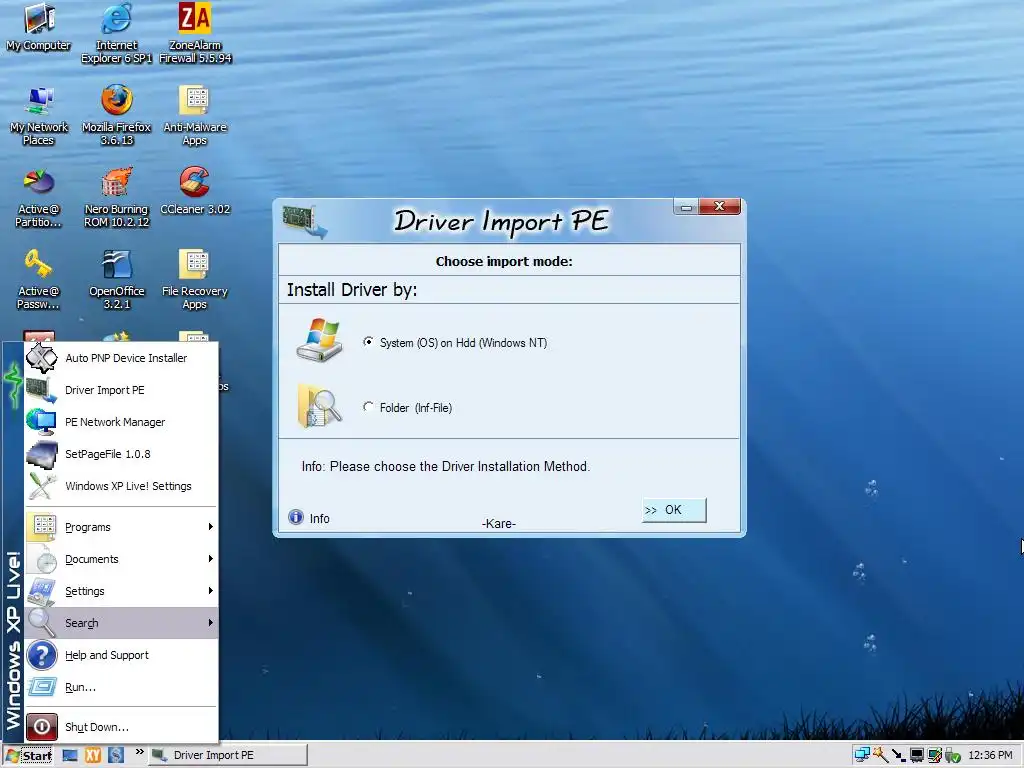Open Help and Support menu item
Viewport: 1024px width, 768px height.
[x=121, y=655]
